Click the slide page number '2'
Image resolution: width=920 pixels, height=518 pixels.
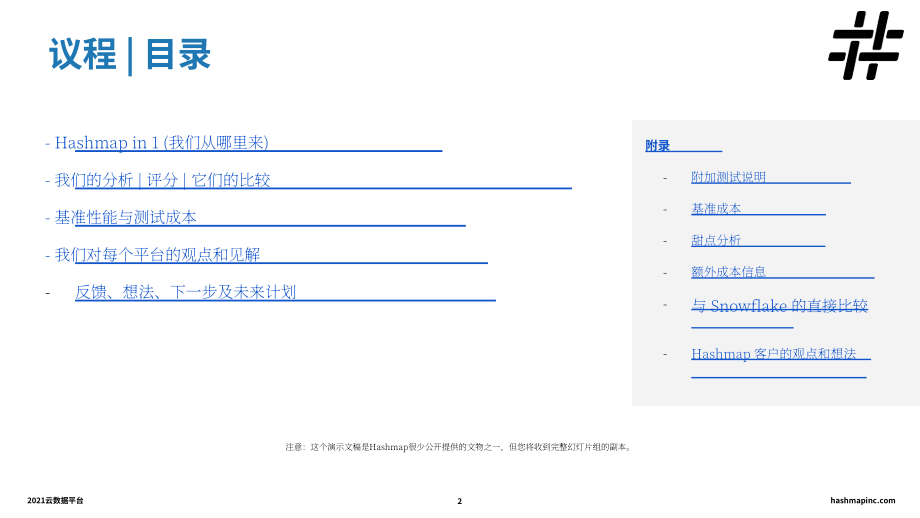coord(459,501)
